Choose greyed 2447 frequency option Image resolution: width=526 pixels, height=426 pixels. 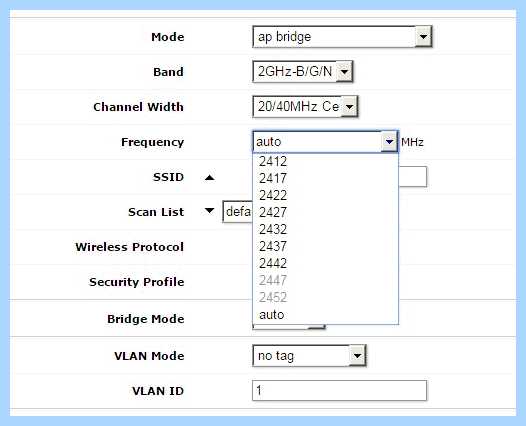tap(325, 280)
